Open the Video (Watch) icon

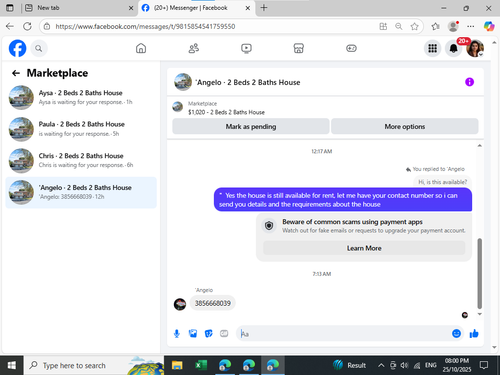pos(246,48)
